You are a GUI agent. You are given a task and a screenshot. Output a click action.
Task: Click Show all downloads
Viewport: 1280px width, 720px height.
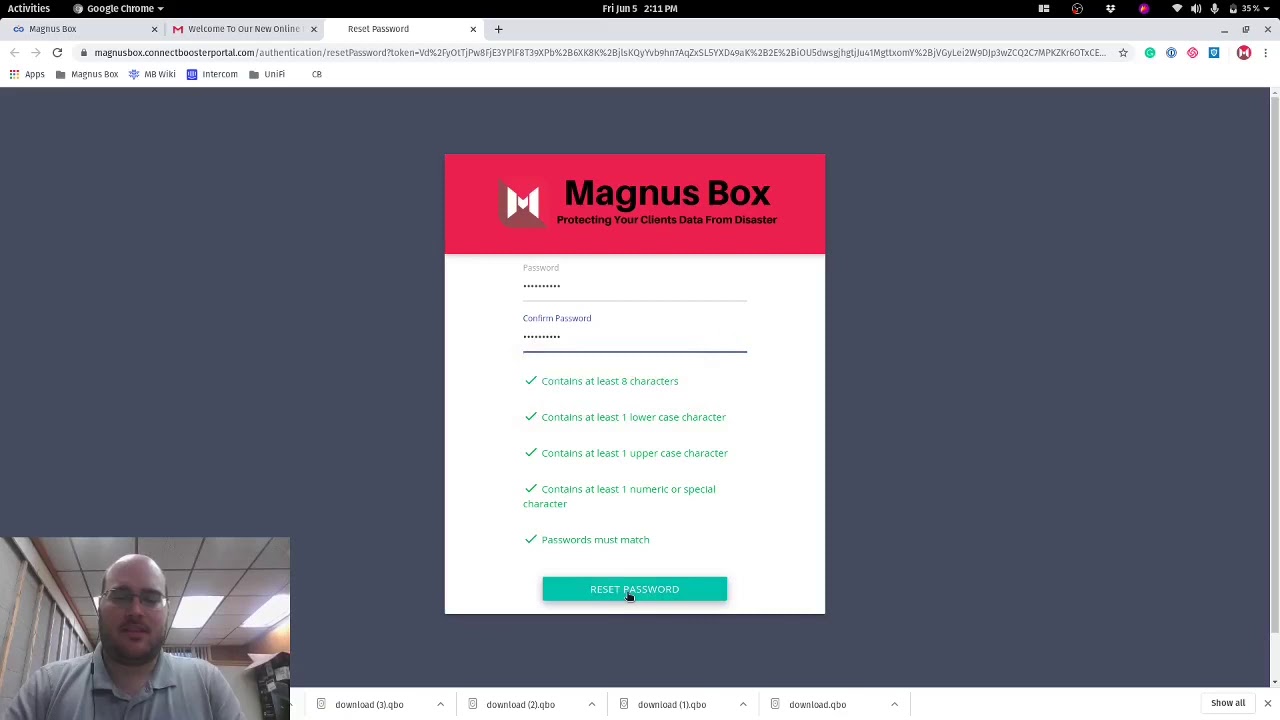1228,704
